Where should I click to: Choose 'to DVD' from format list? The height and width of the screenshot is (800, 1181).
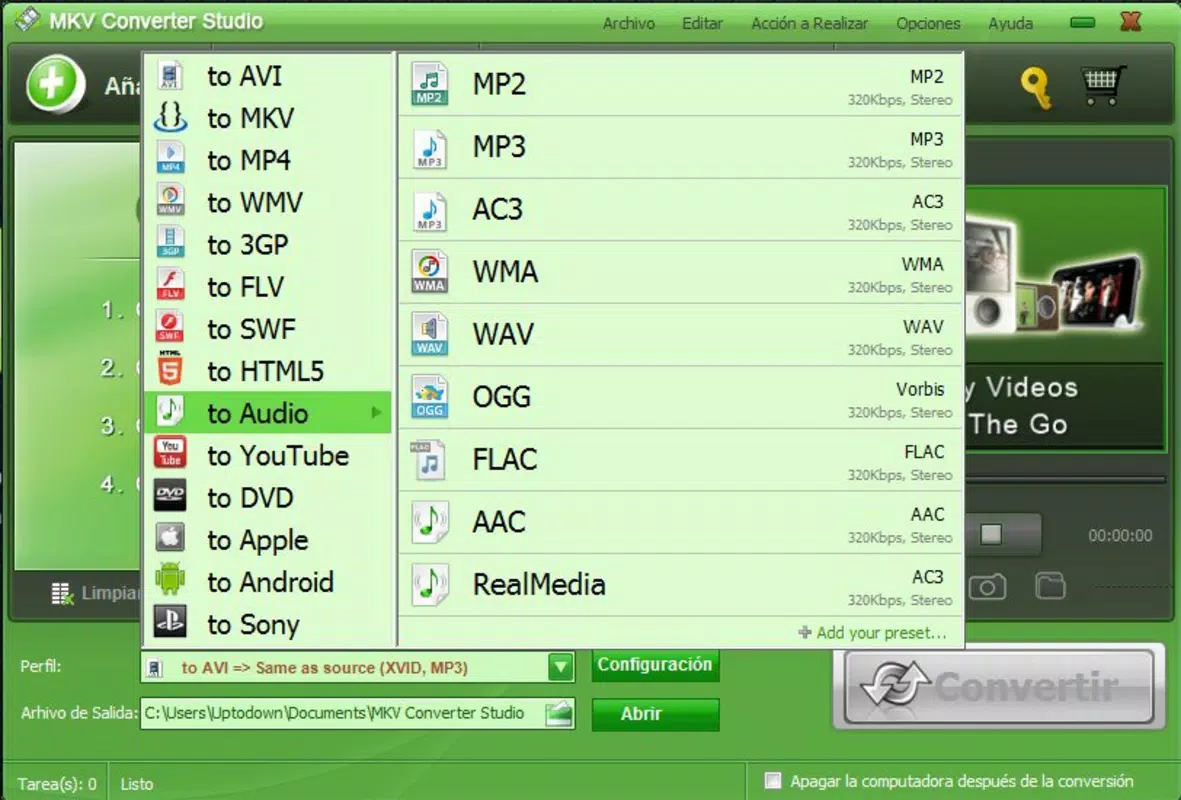pyautogui.click(x=268, y=497)
